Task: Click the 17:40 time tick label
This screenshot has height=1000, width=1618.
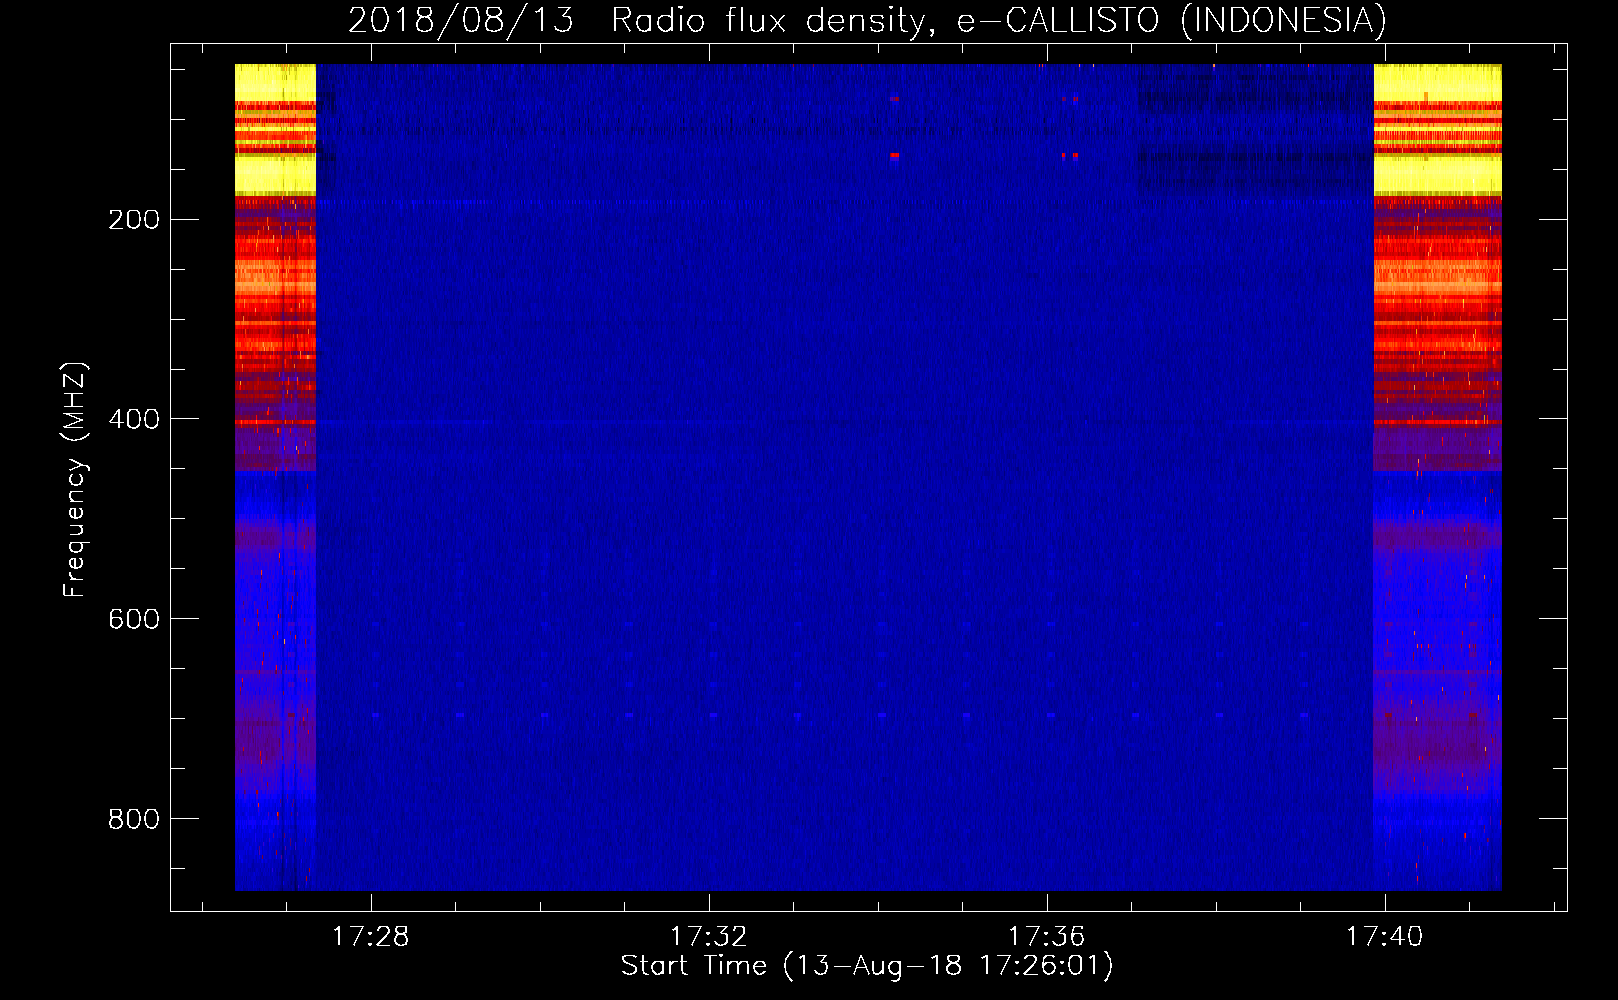Action: pyautogui.click(x=1385, y=937)
